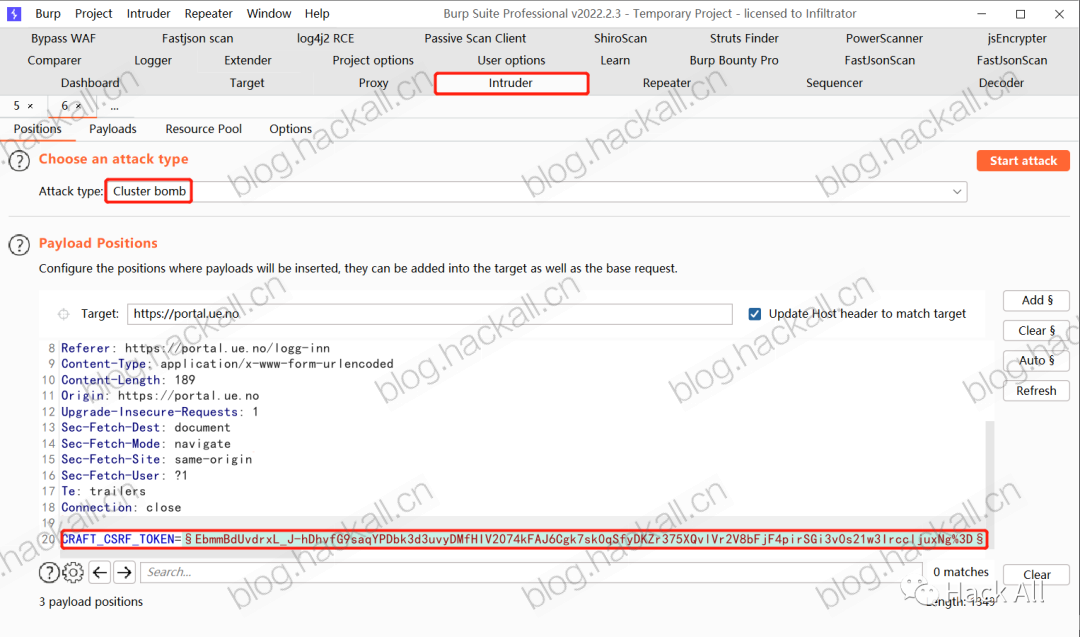Close Intruder tab number 5

30,106
